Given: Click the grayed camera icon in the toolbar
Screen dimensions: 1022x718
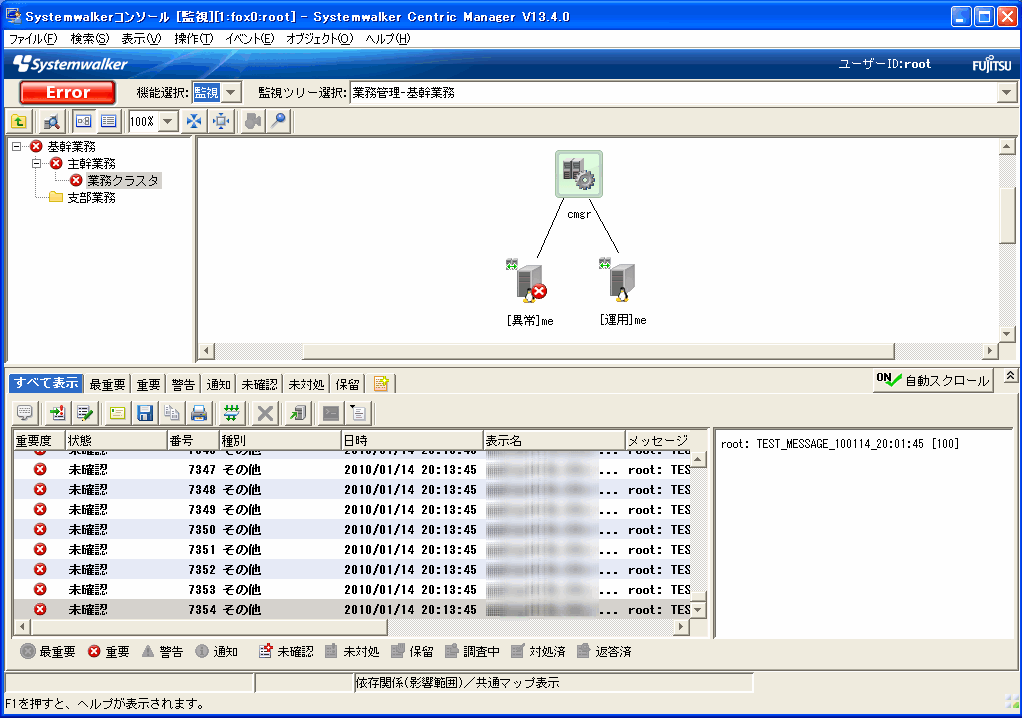Looking at the screenshot, I should tap(253, 121).
